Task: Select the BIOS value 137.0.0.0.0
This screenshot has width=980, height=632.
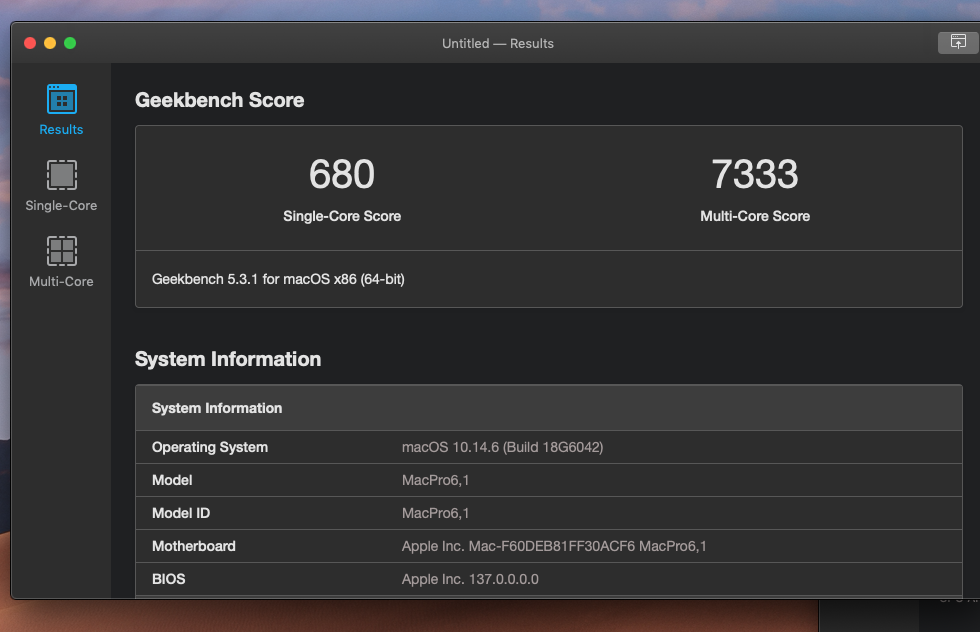Action: [470, 579]
